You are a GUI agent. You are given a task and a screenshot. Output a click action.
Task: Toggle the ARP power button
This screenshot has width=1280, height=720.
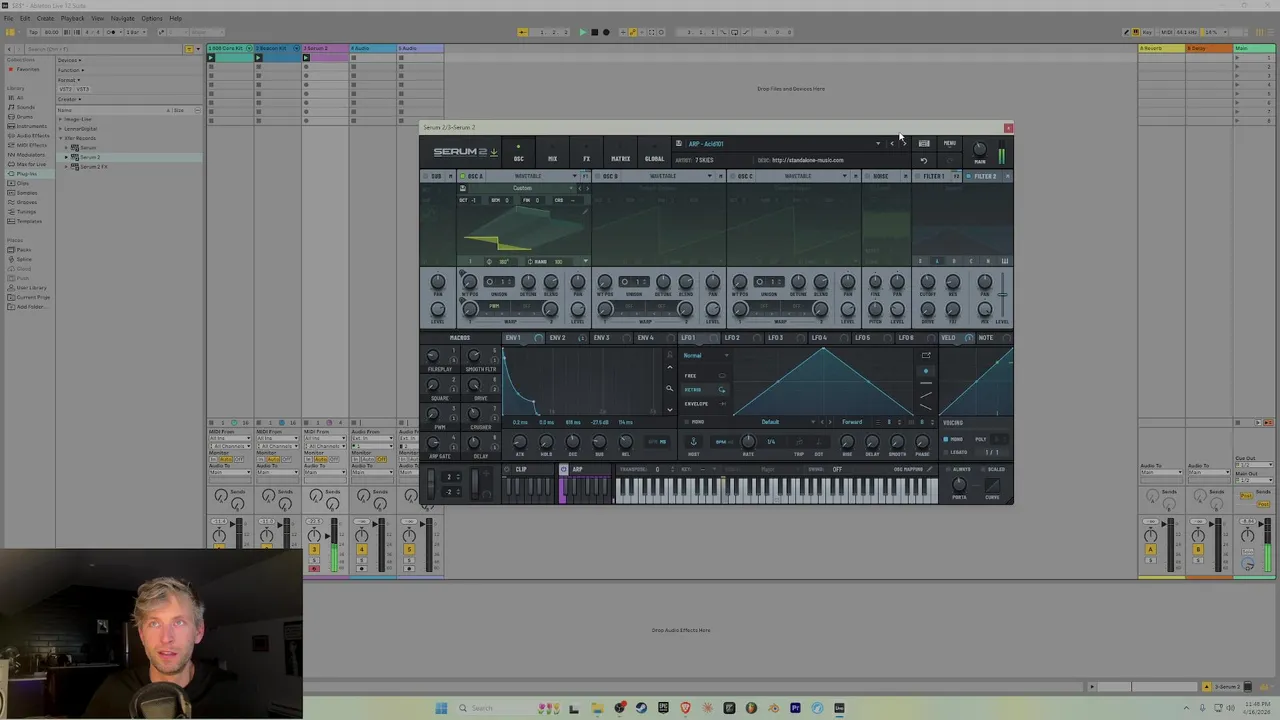565,469
